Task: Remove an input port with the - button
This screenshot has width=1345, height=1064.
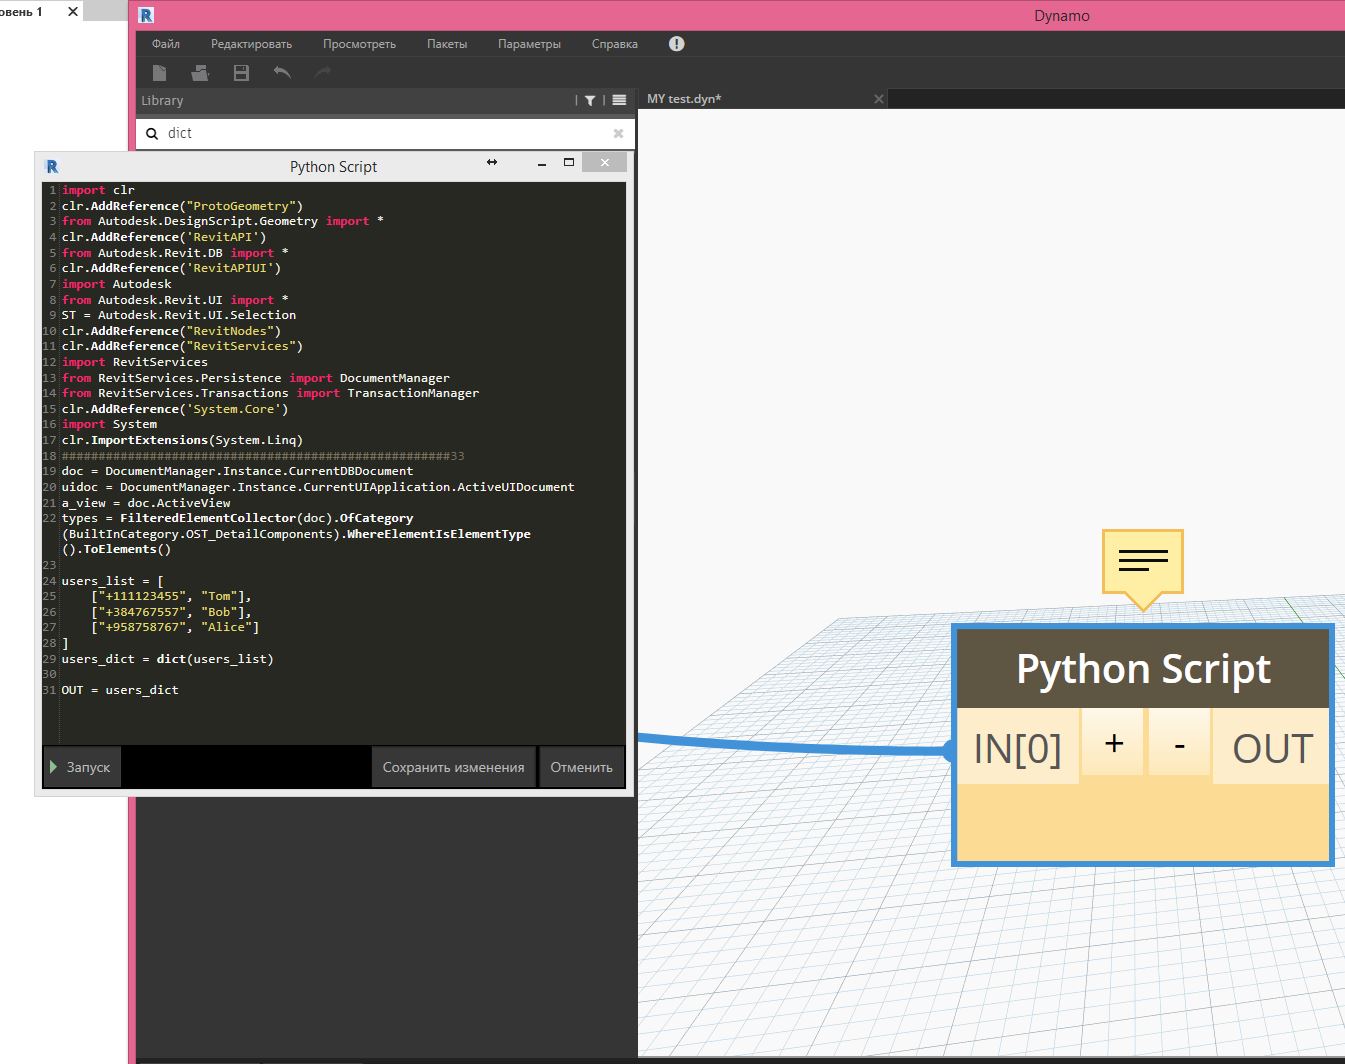Action: (x=1180, y=743)
